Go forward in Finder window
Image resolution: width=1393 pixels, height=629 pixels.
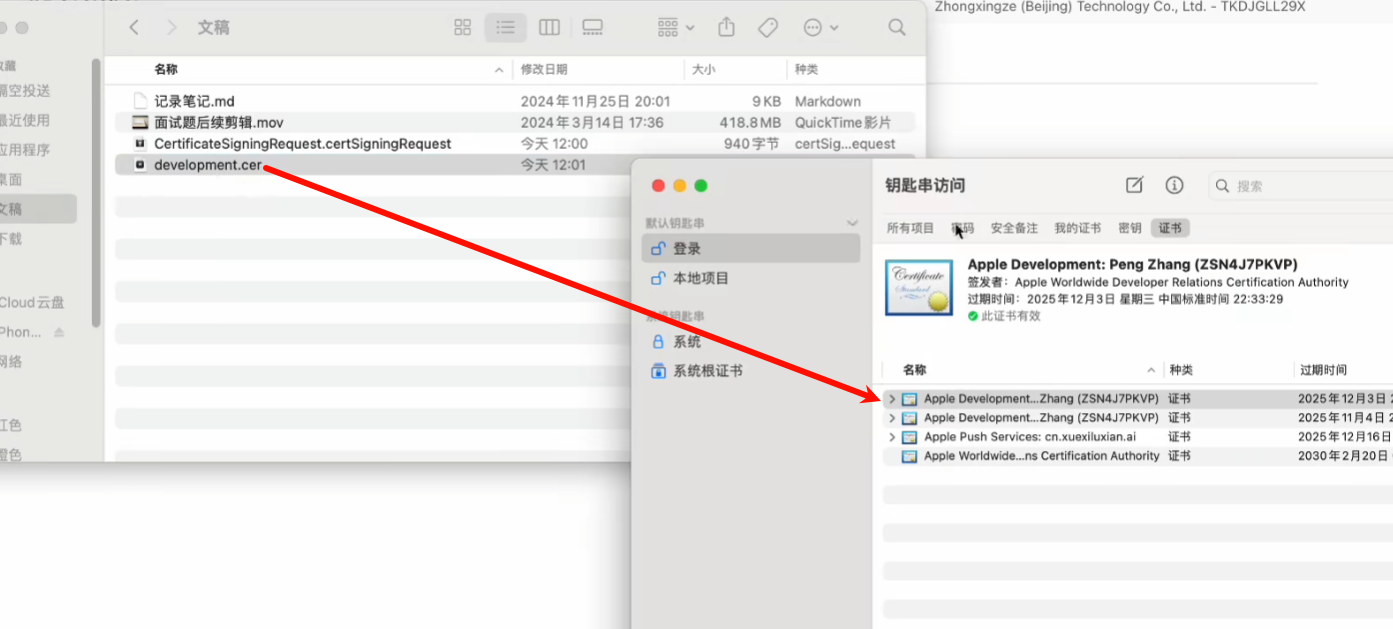(171, 28)
